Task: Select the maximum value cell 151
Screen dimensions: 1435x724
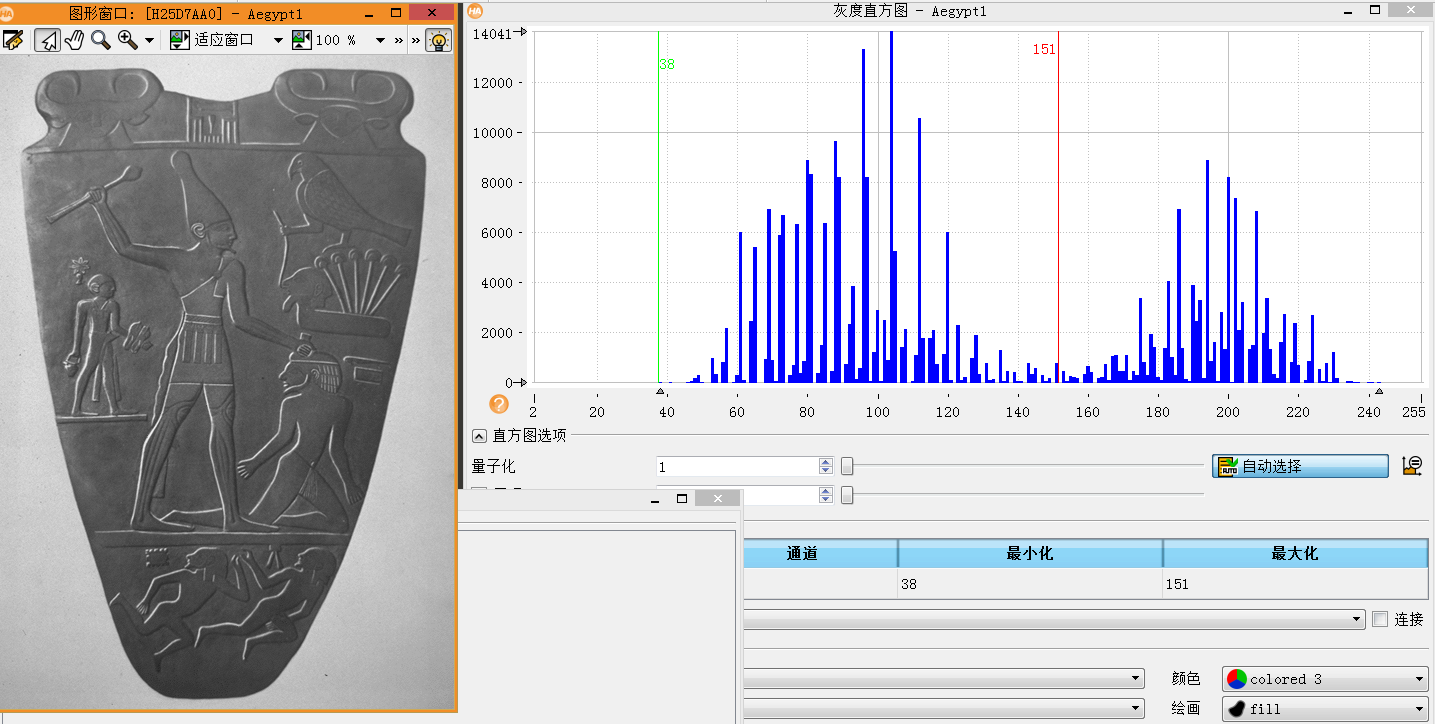Action: tap(1295, 584)
